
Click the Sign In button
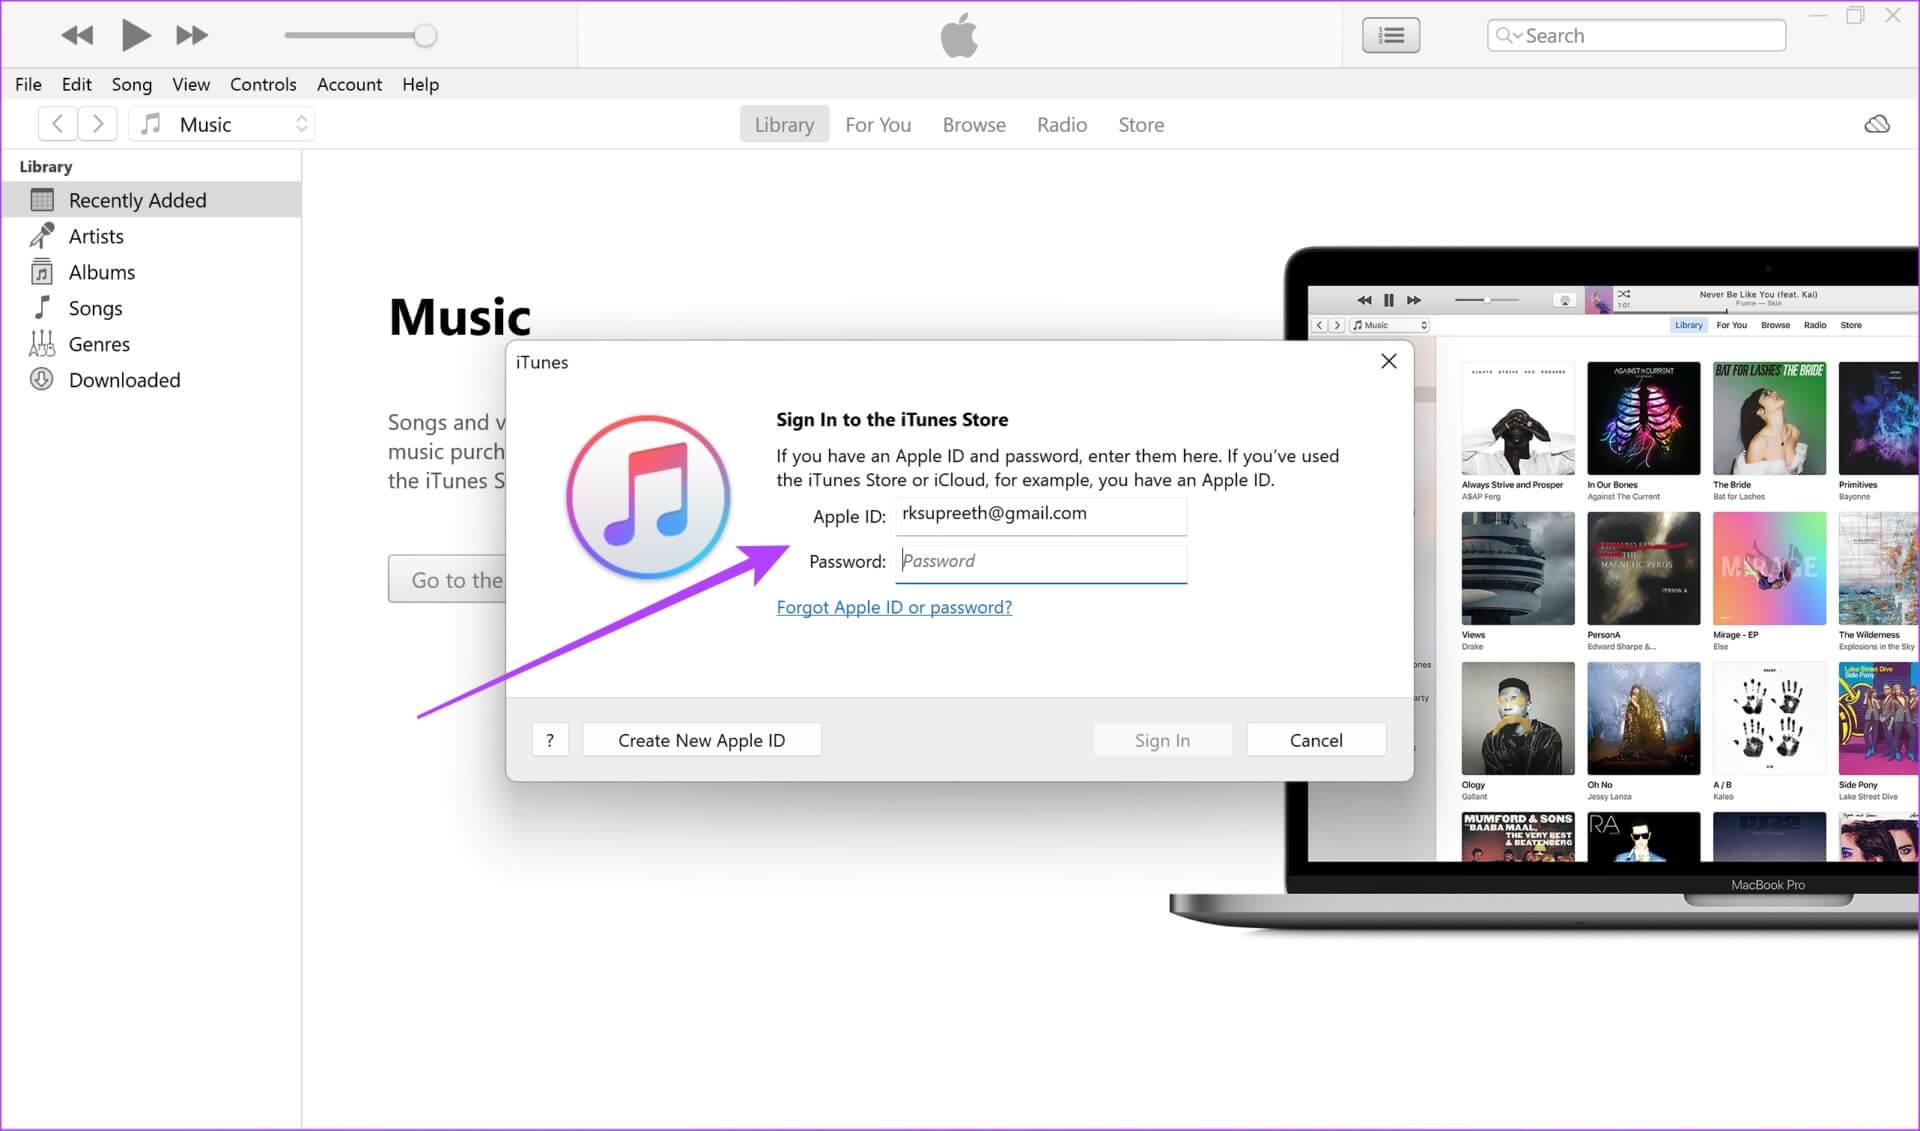pyautogui.click(x=1163, y=739)
